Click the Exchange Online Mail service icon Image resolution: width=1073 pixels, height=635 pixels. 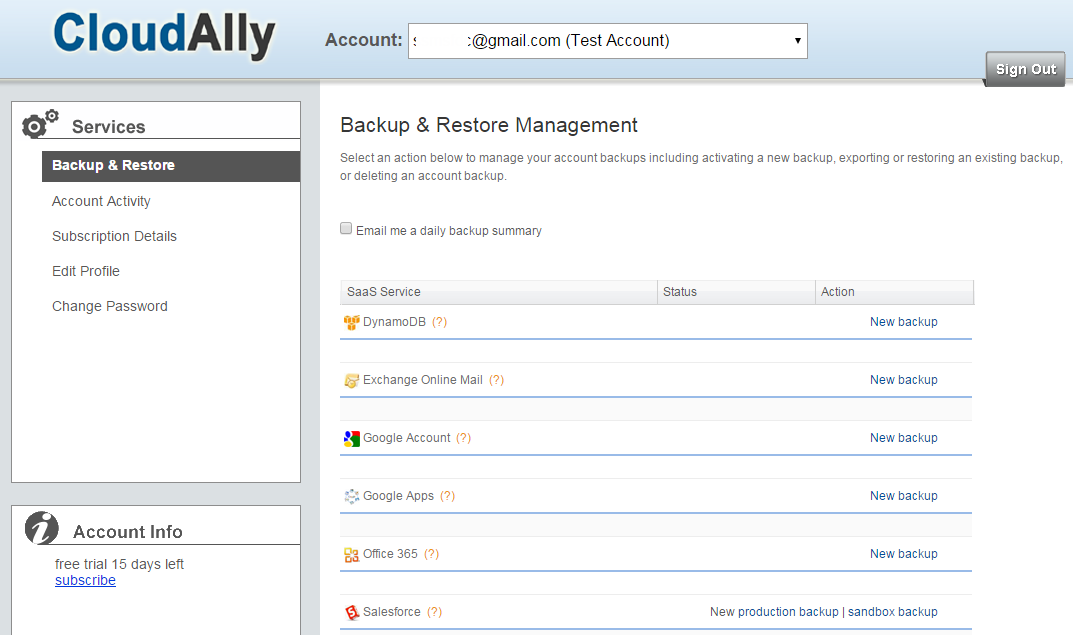352,379
